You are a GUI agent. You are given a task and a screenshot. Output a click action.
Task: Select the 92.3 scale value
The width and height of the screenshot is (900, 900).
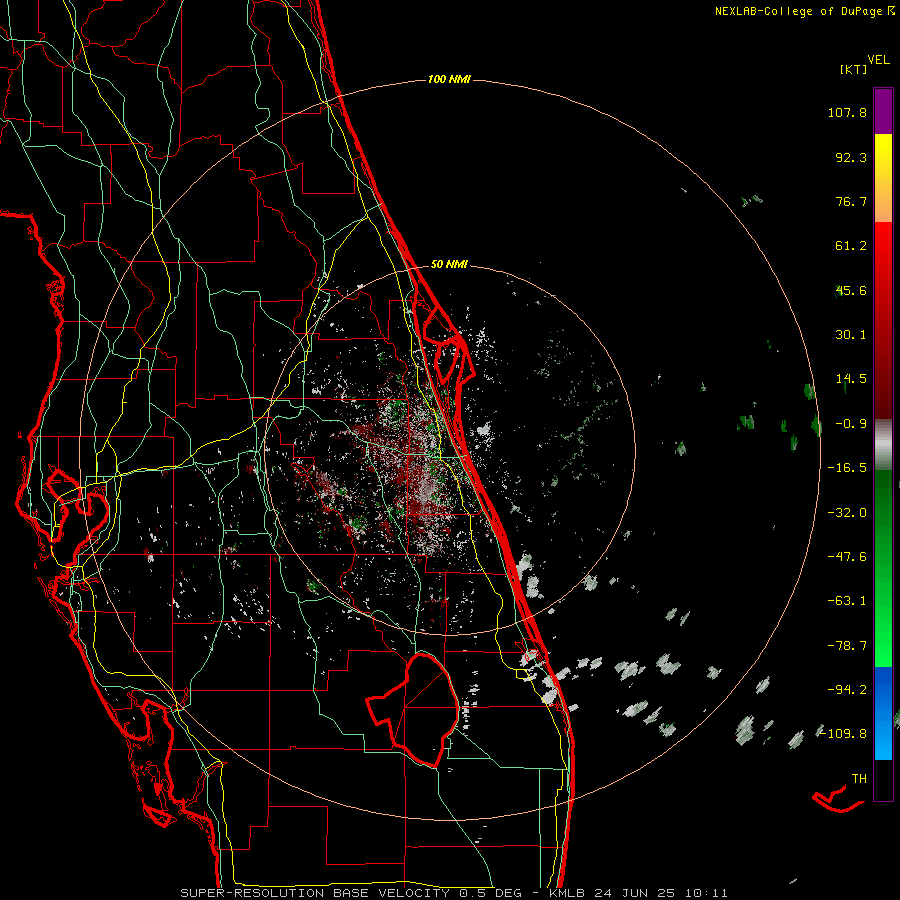click(x=851, y=157)
